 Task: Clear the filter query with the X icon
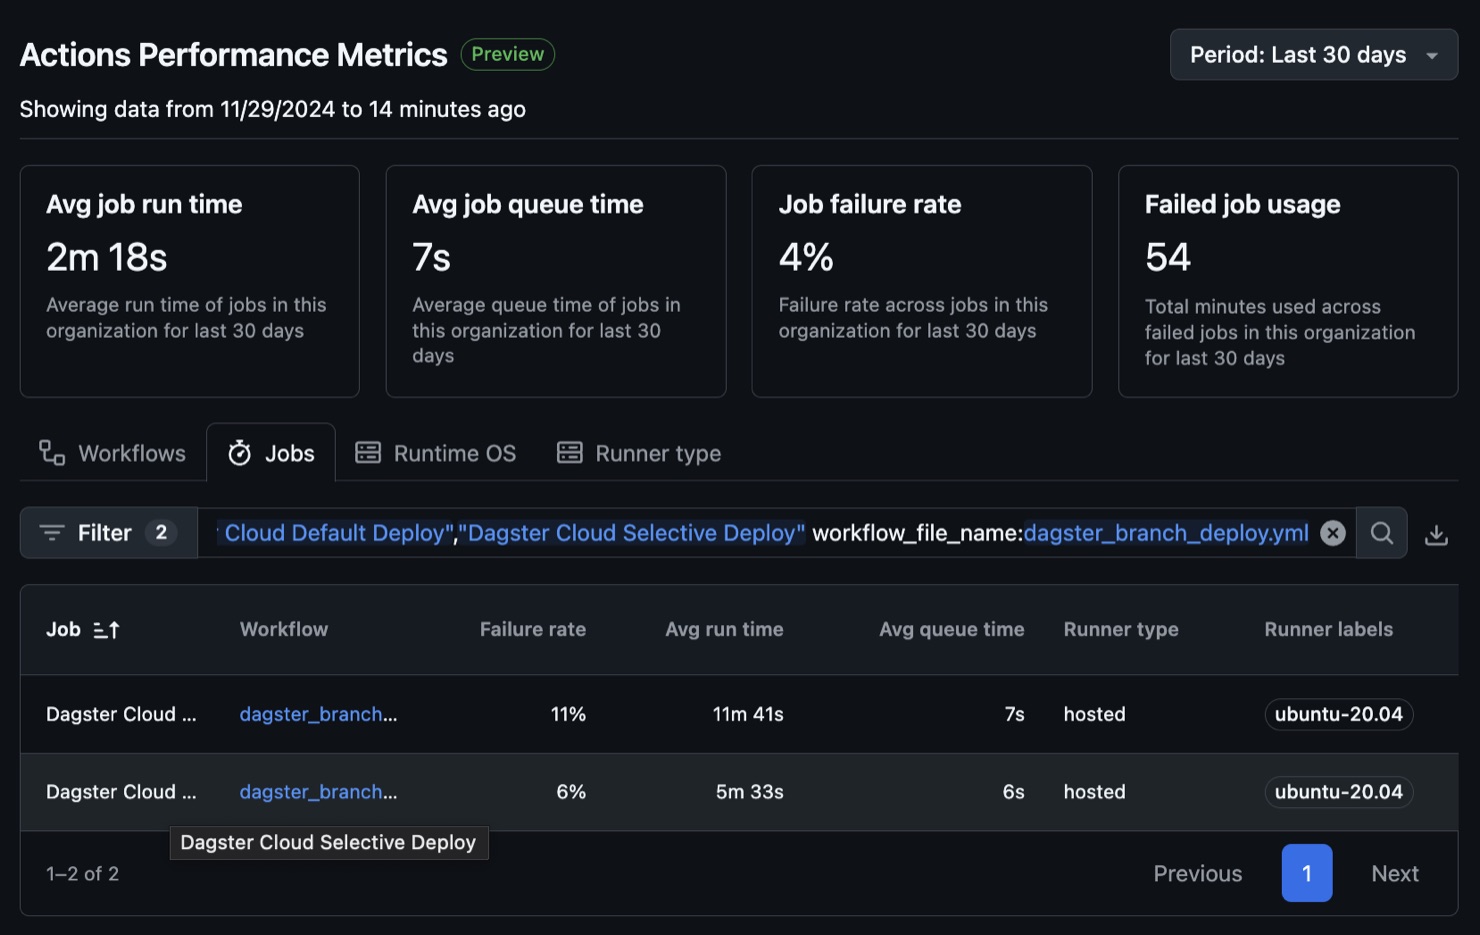(x=1332, y=533)
